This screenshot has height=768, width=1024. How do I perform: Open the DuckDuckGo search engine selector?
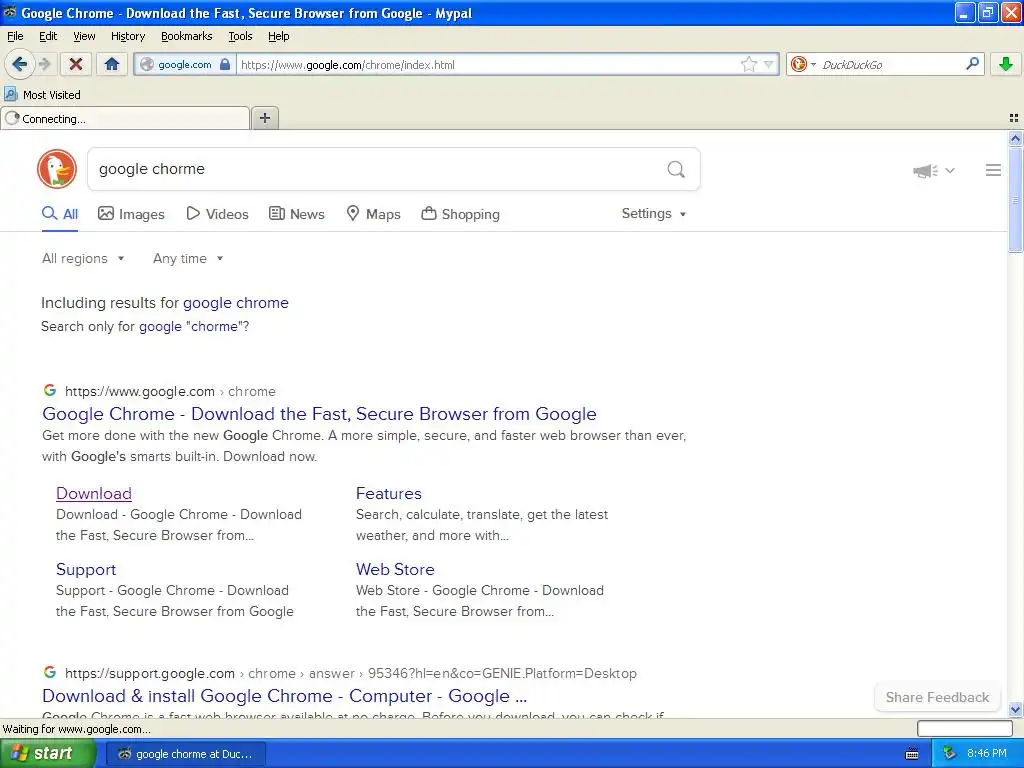tap(803, 64)
